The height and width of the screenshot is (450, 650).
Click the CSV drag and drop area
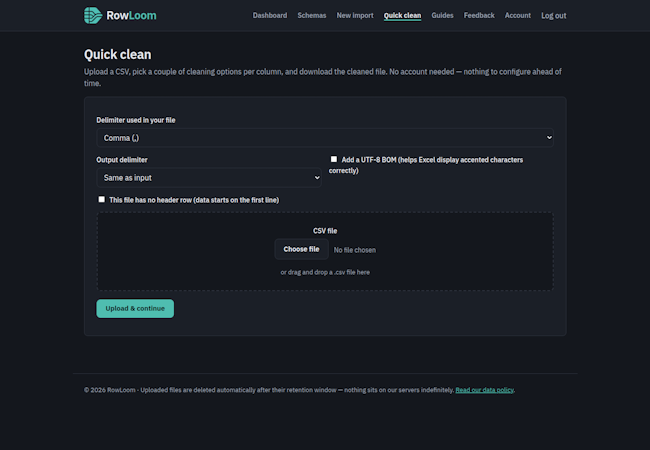[325, 252]
